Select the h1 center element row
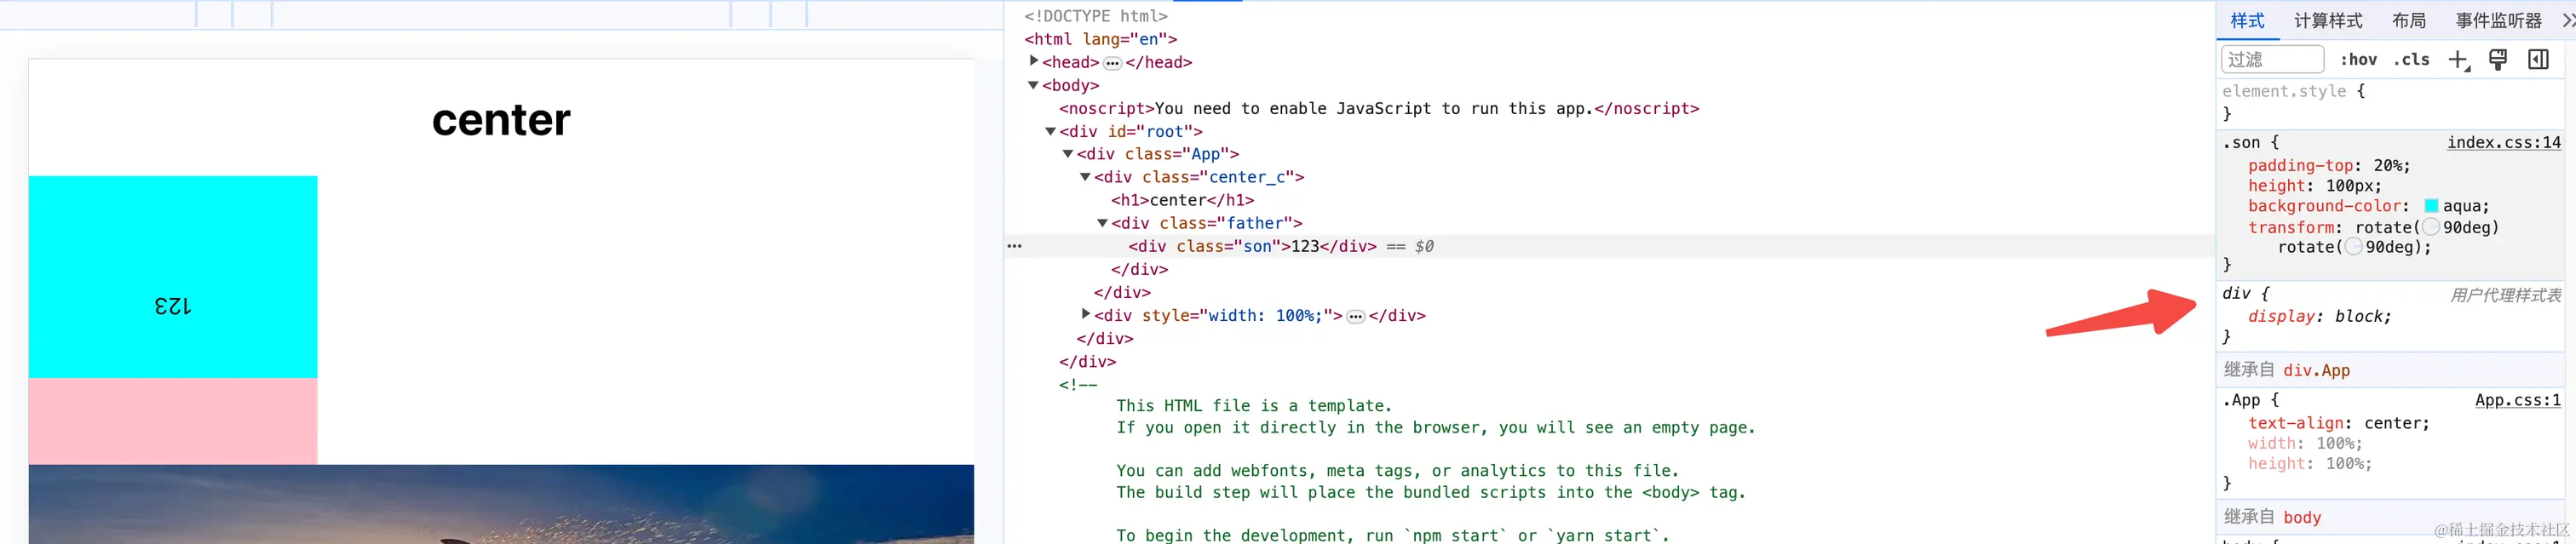2576x544 pixels. pyautogui.click(x=1182, y=200)
